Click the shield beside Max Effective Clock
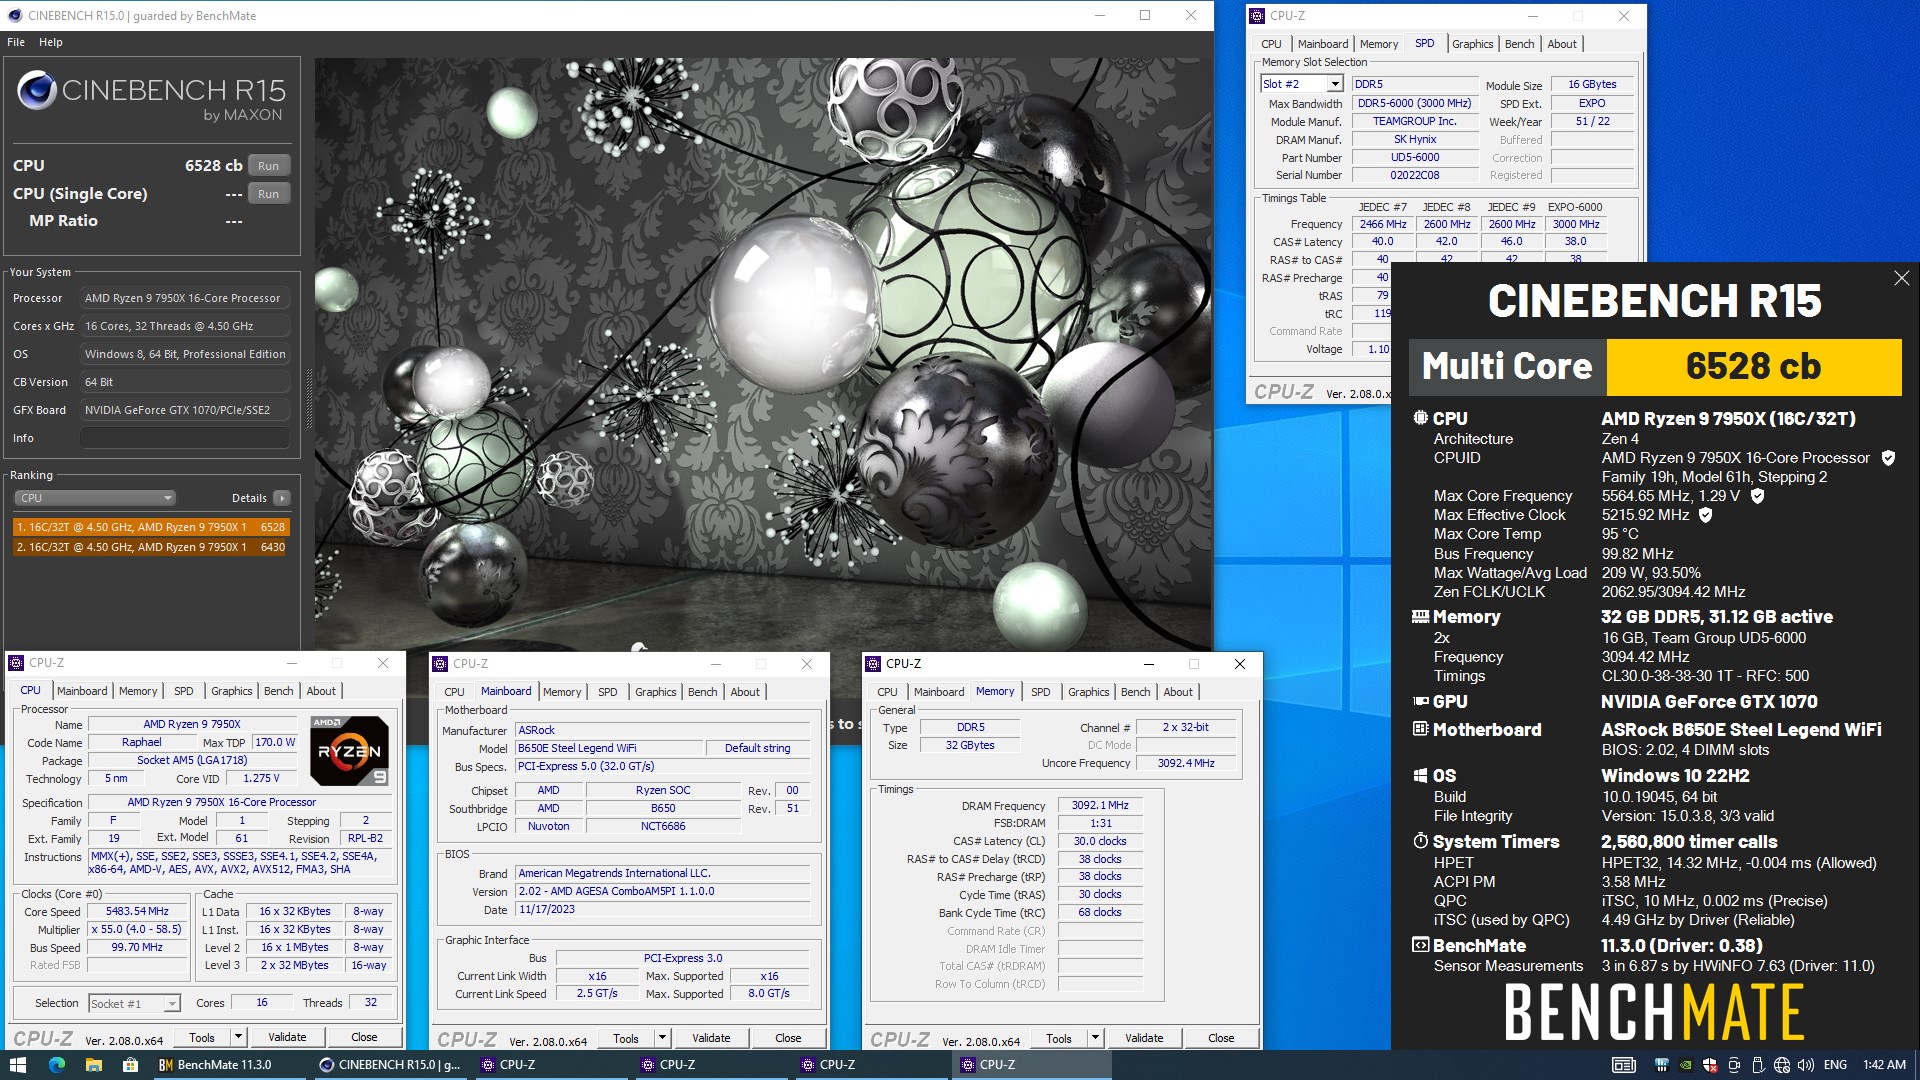 click(1705, 515)
